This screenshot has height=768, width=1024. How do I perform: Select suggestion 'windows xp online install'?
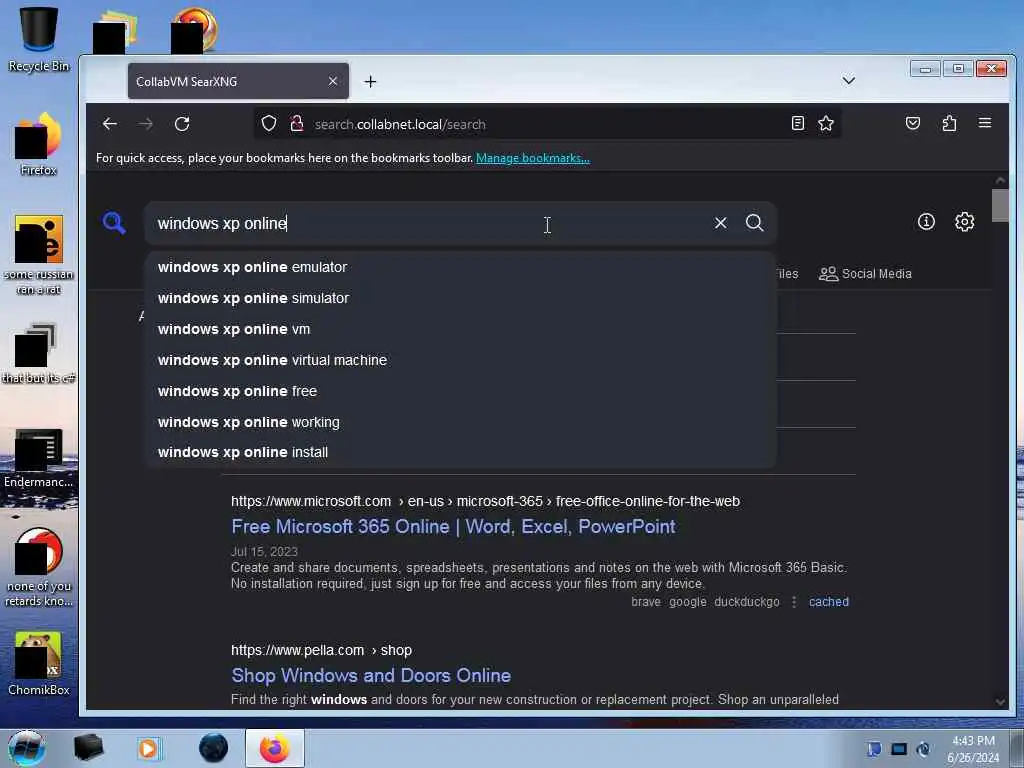(x=460, y=452)
